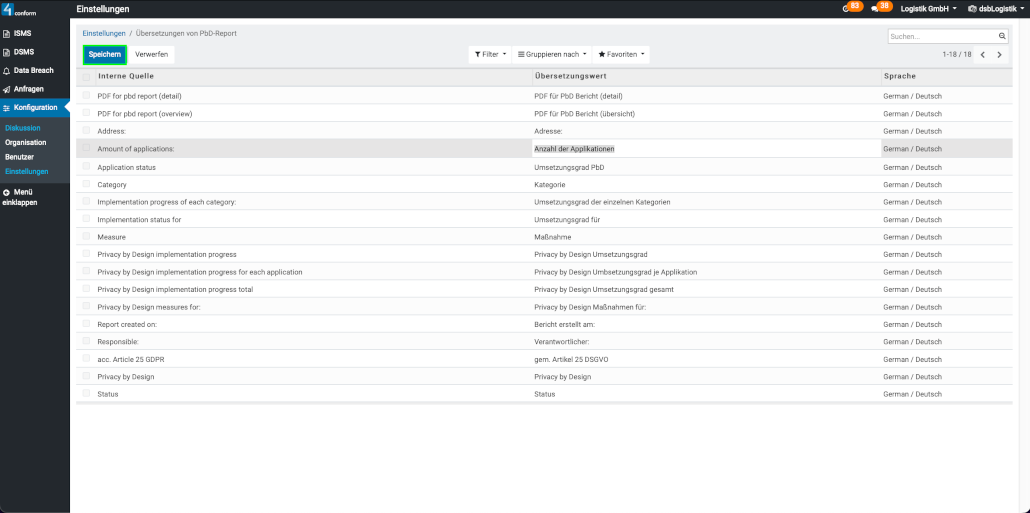The height and width of the screenshot is (513, 1030).
Task: Go to previous page arrow
Action: (982, 54)
